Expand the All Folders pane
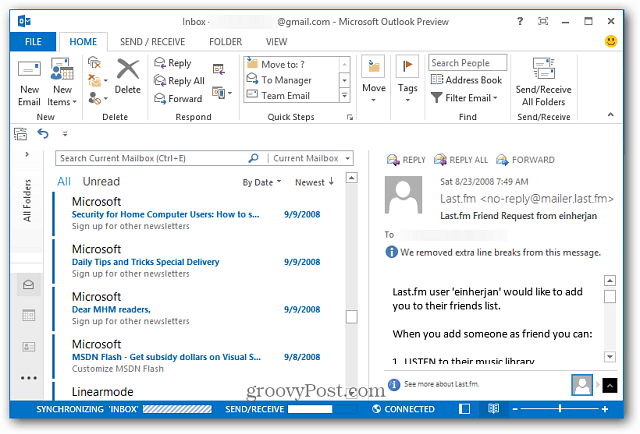Image resolution: width=640 pixels, height=434 pixels. click(27, 154)
